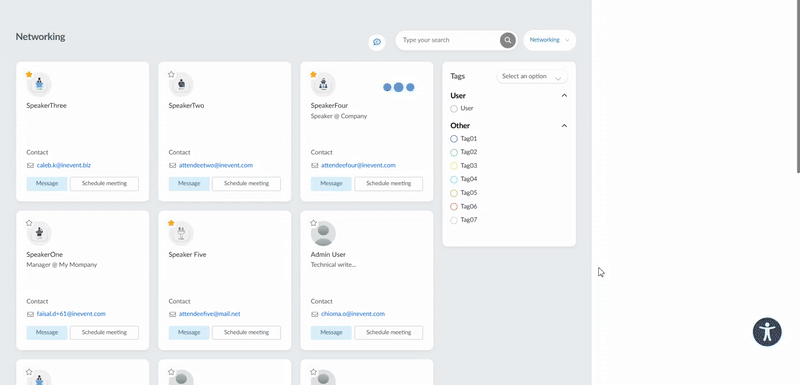Click the page vertical scrollbar
The width and height of the screenshot is (800, 385).
tap(798, 87)
